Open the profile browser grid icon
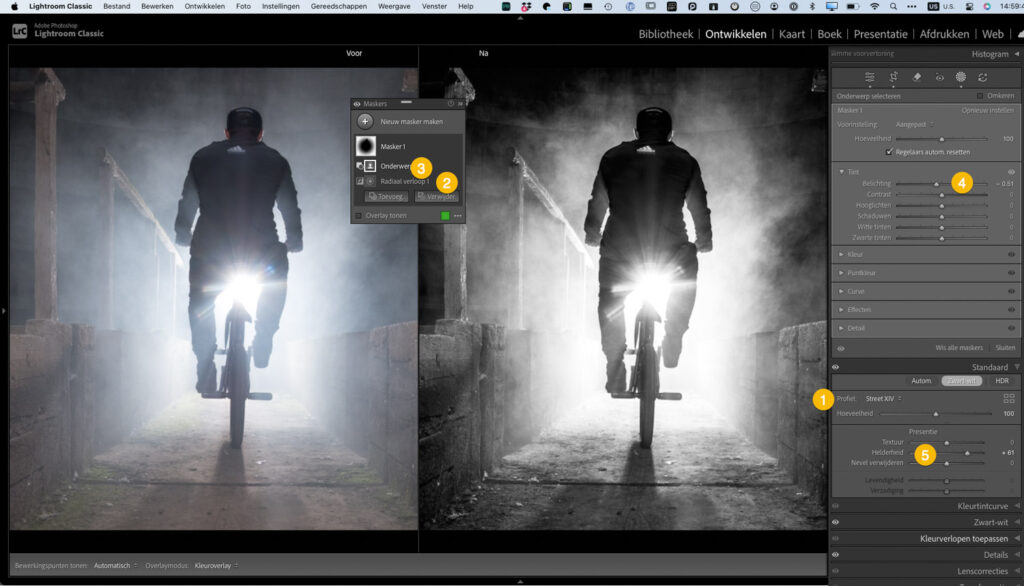The width and height of the screenshot is (1024, 586). [x=1009, y=398]
